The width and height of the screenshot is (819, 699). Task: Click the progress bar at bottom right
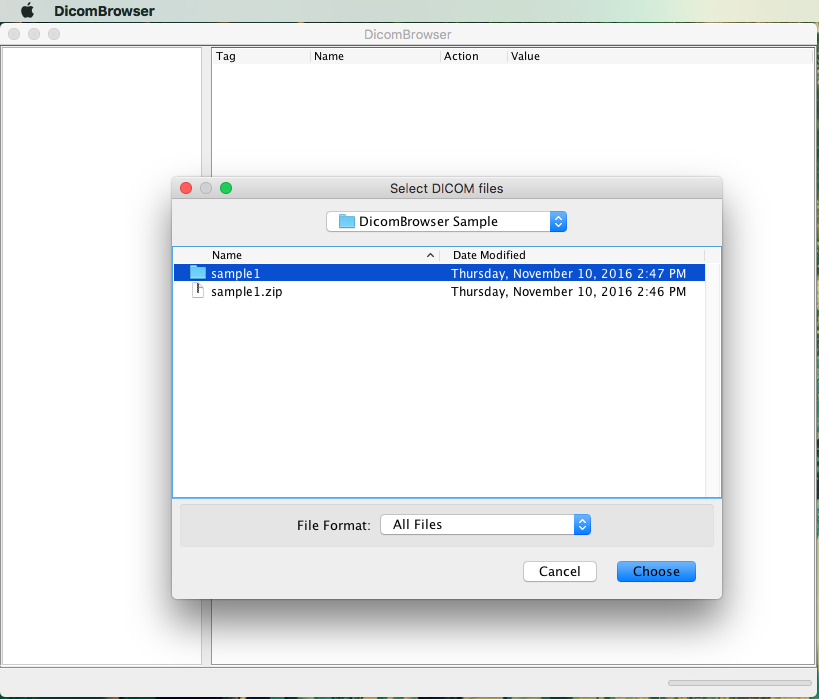point(740,682)
